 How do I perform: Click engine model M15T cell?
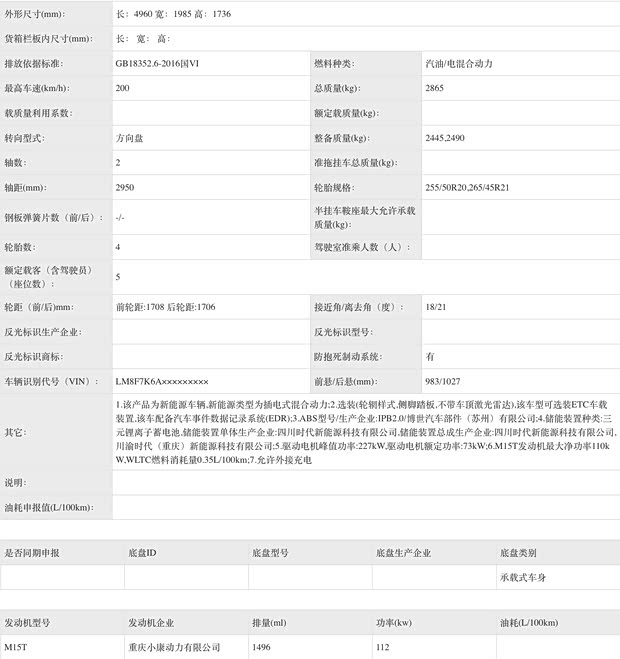16,647
